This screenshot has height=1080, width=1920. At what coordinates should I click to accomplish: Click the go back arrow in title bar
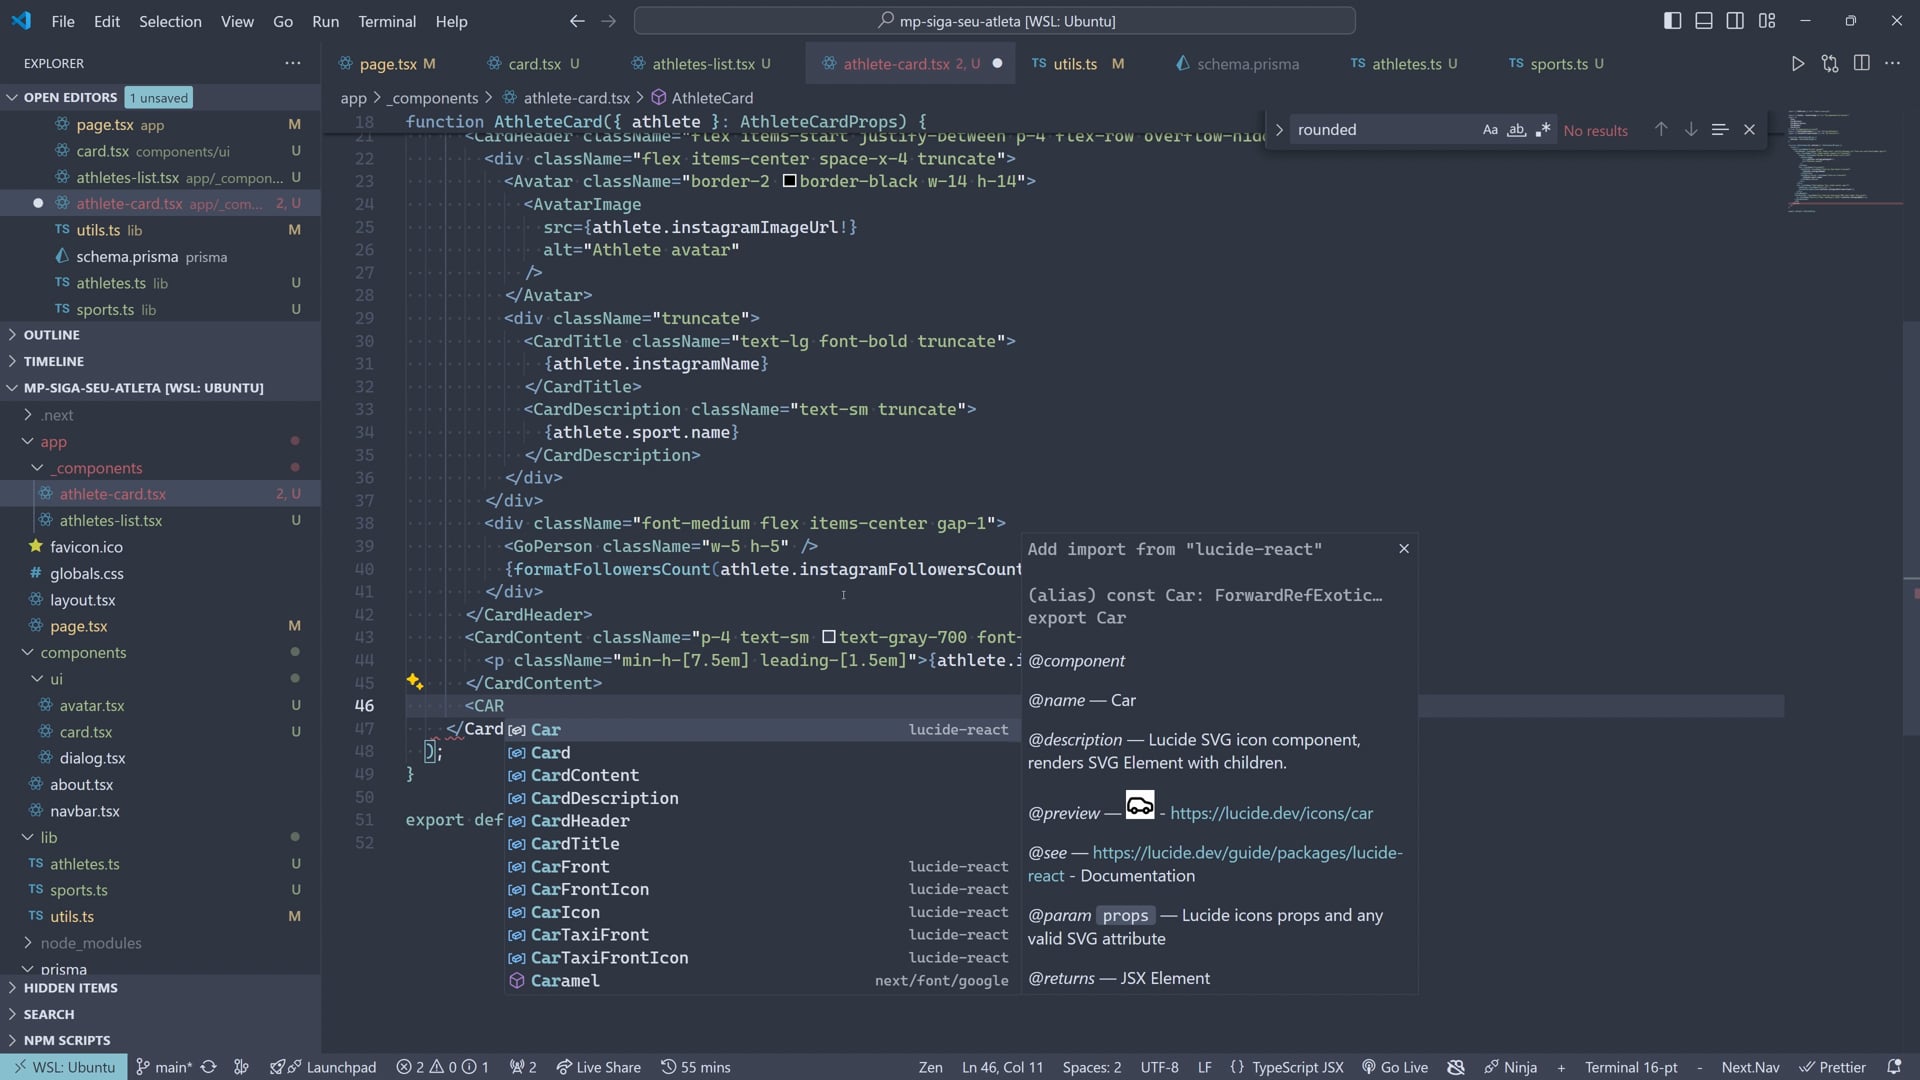coord(577,21)
